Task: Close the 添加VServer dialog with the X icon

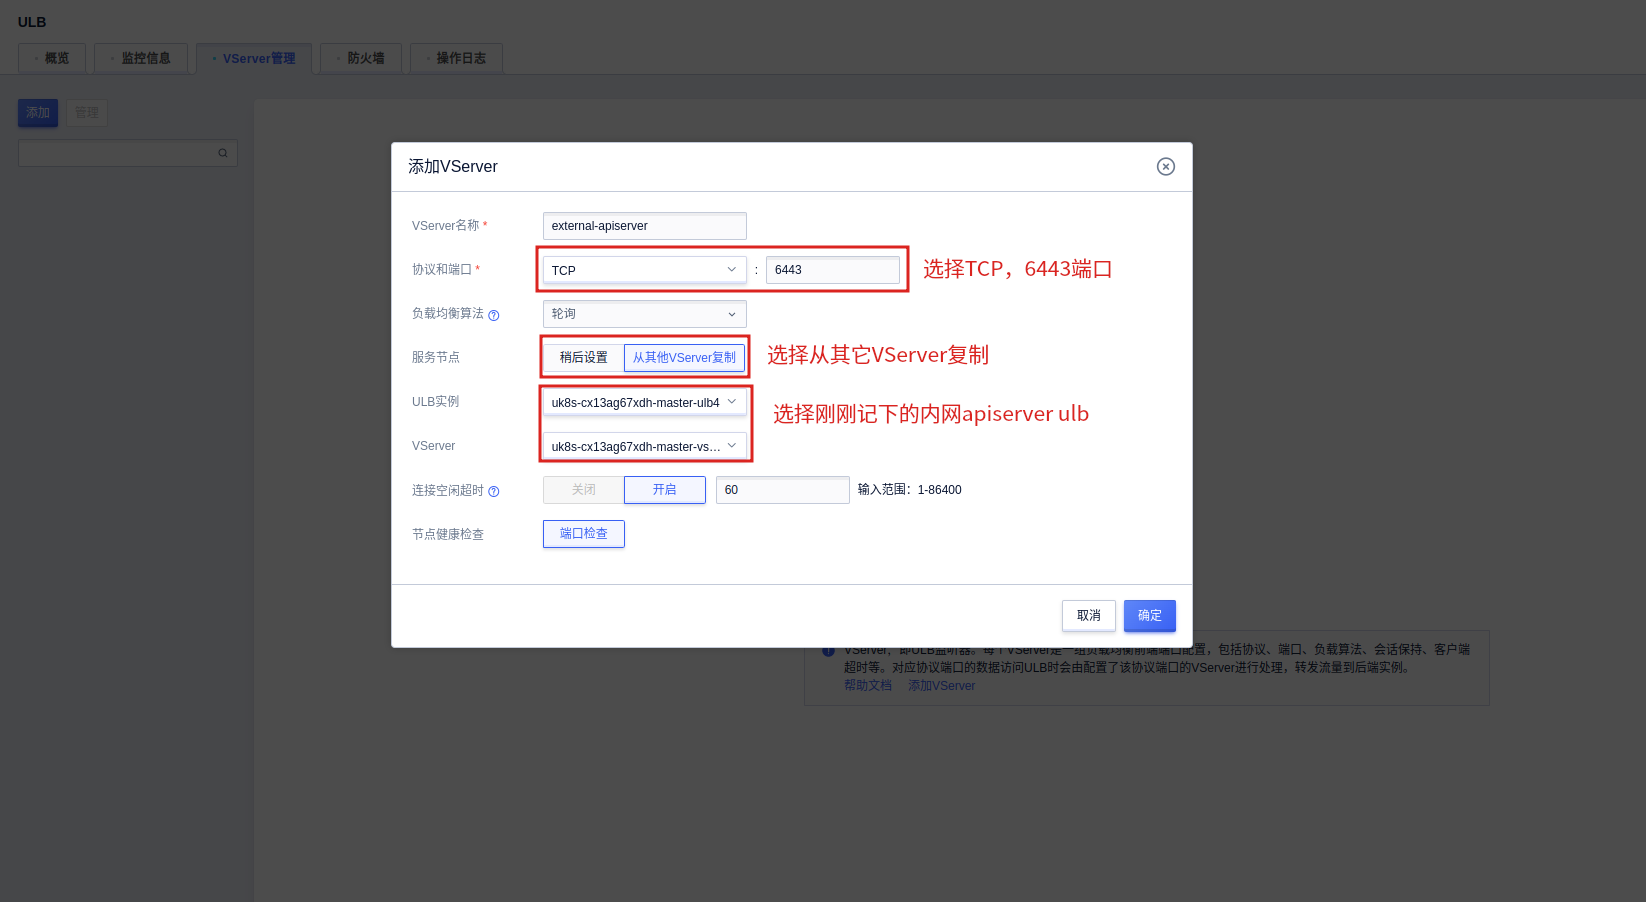Action: click(x=1165, y=166)
